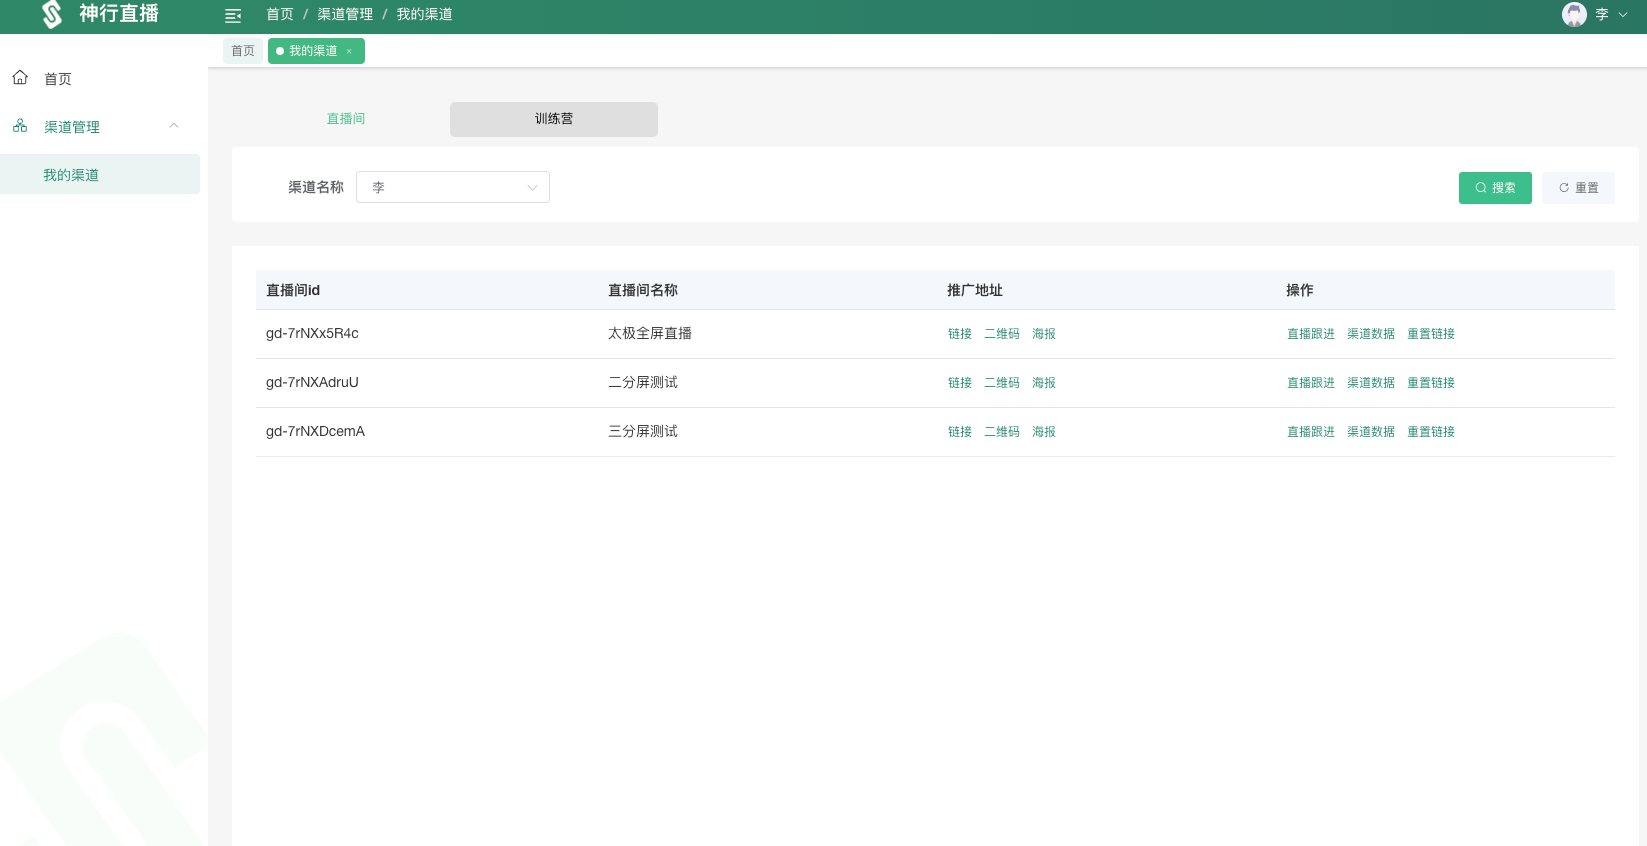Click the 神行直播 logo icon

[x=52, y=14]
